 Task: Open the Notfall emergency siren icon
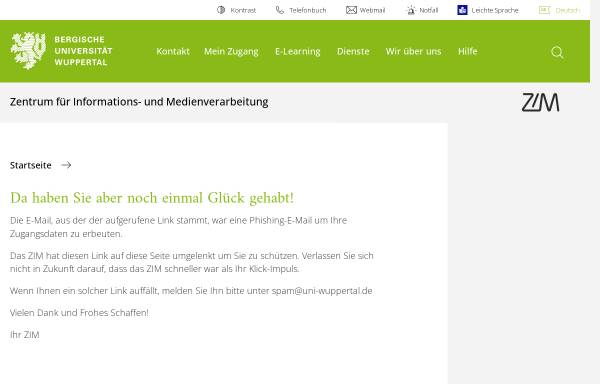[x=411, y=10]
